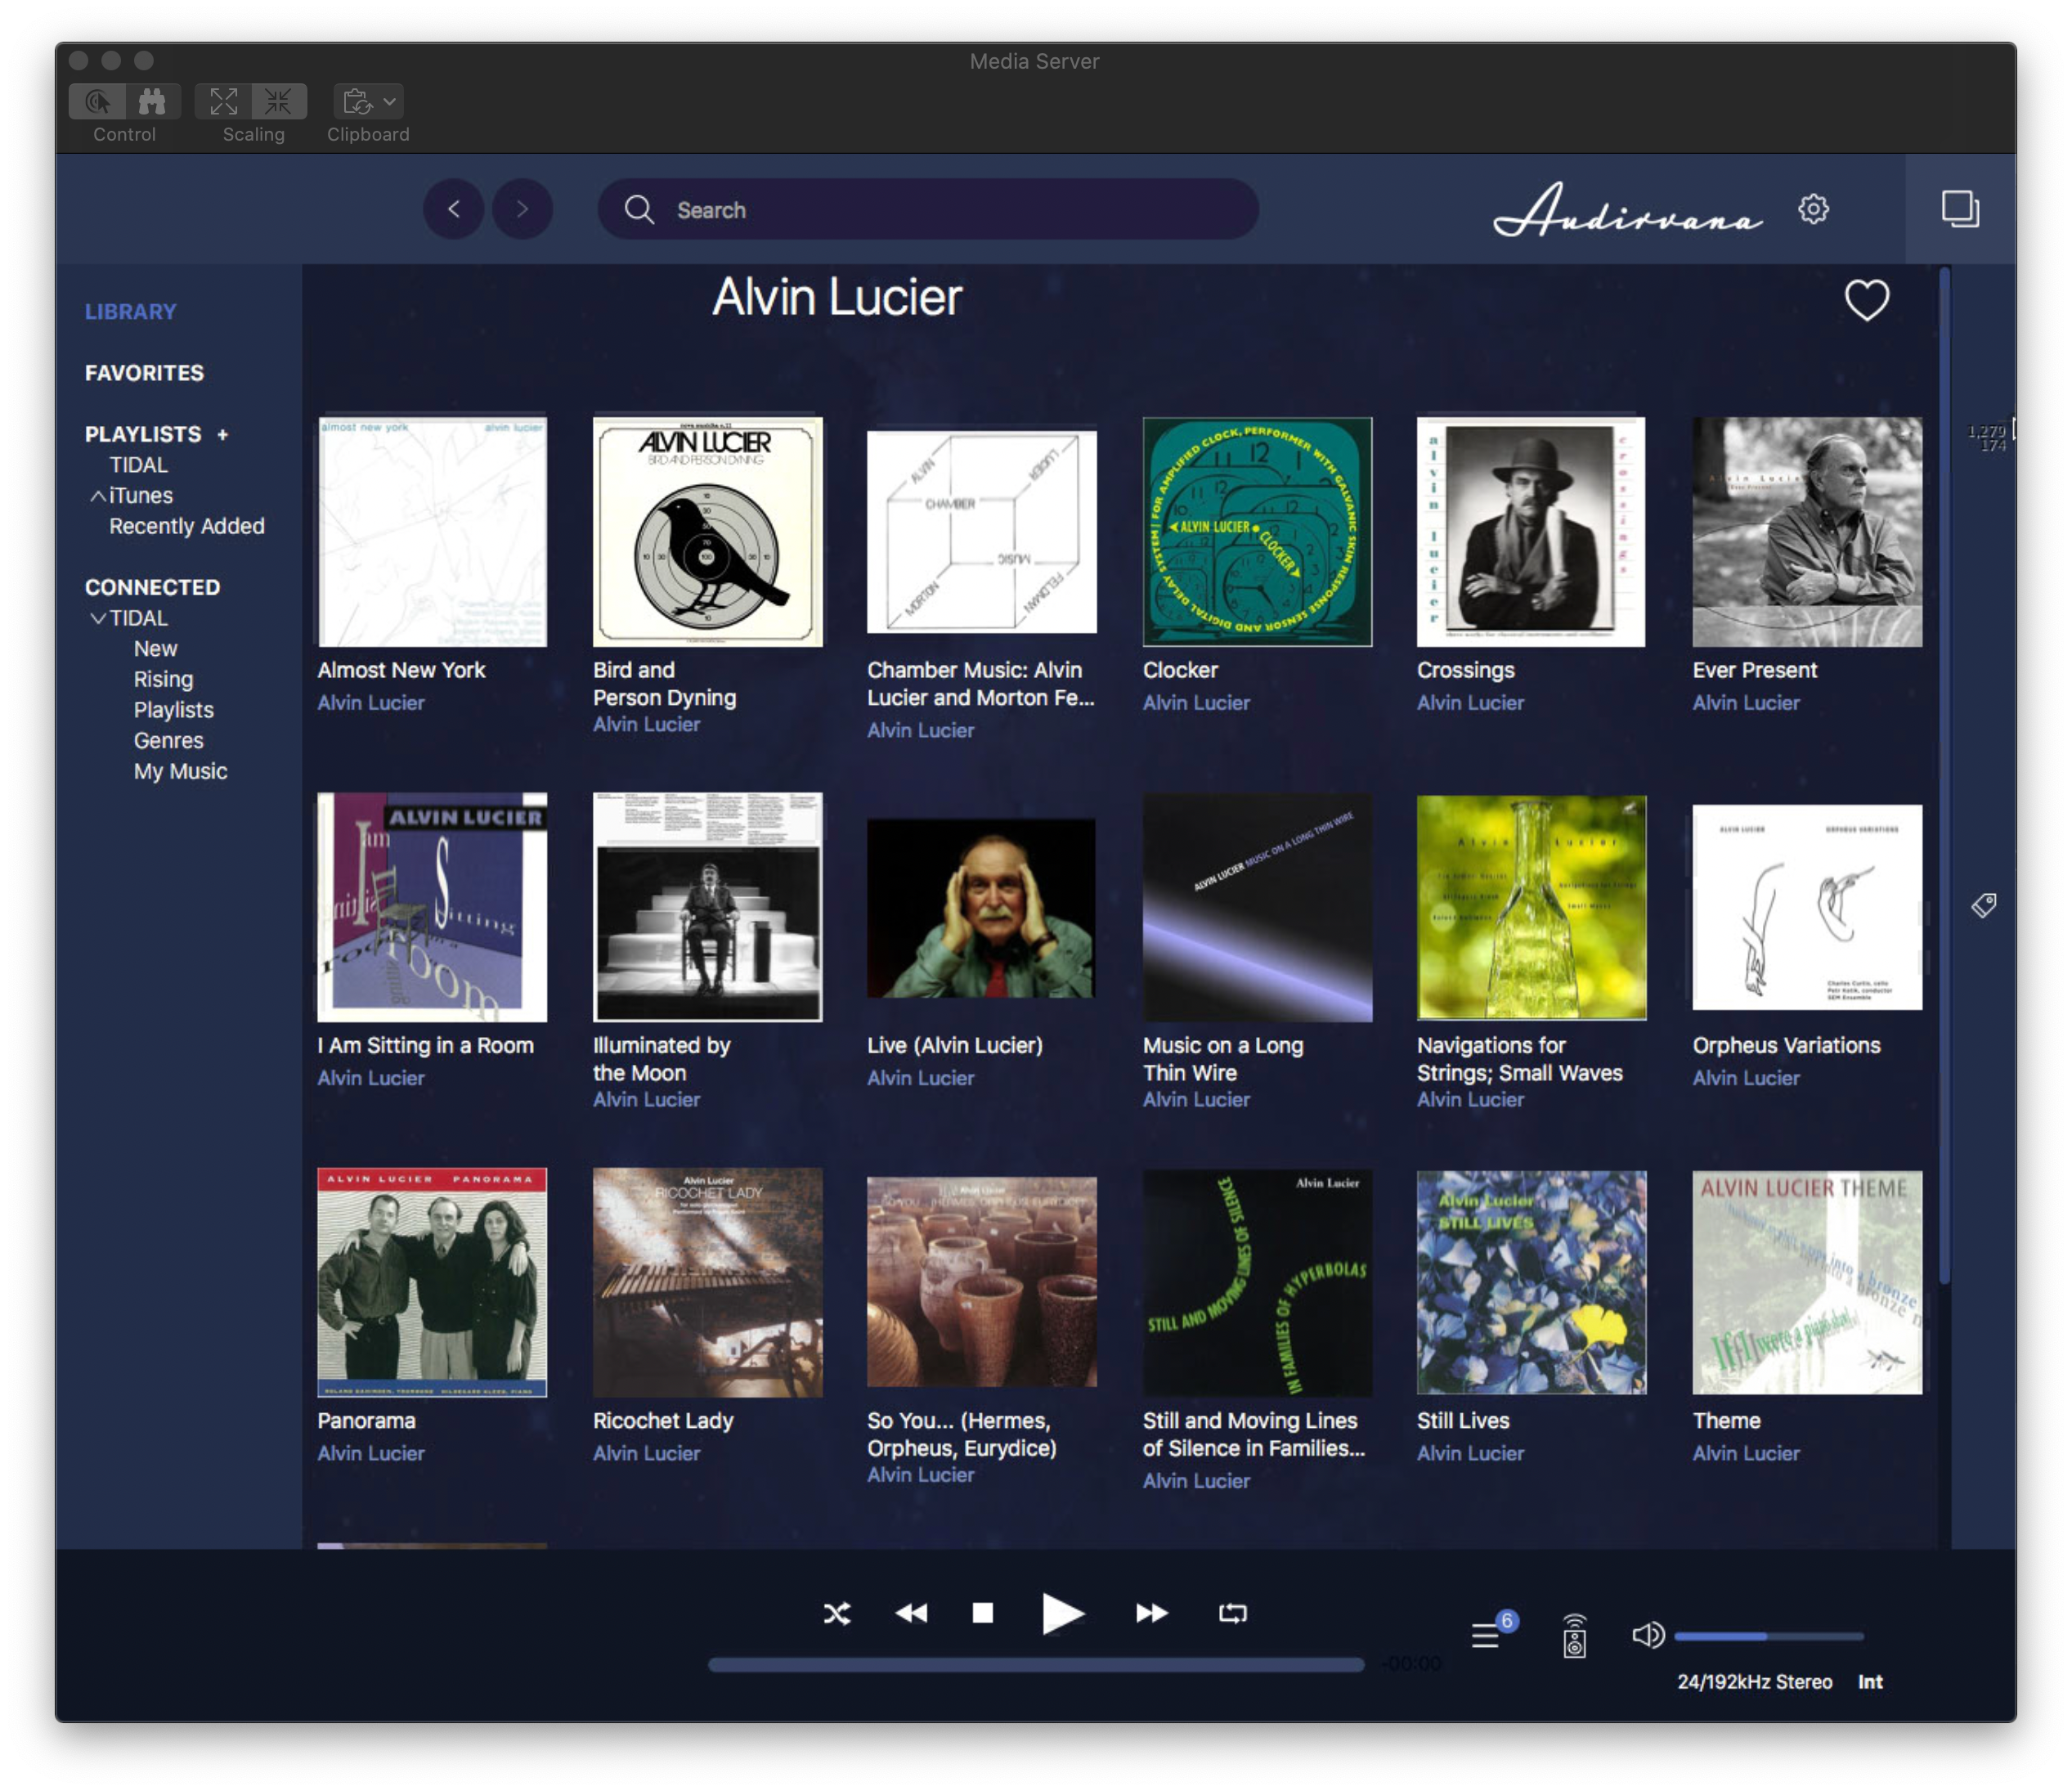2072x1791 pixels.
Task: Open the Panorama album cover
Action: (432, 1282)
